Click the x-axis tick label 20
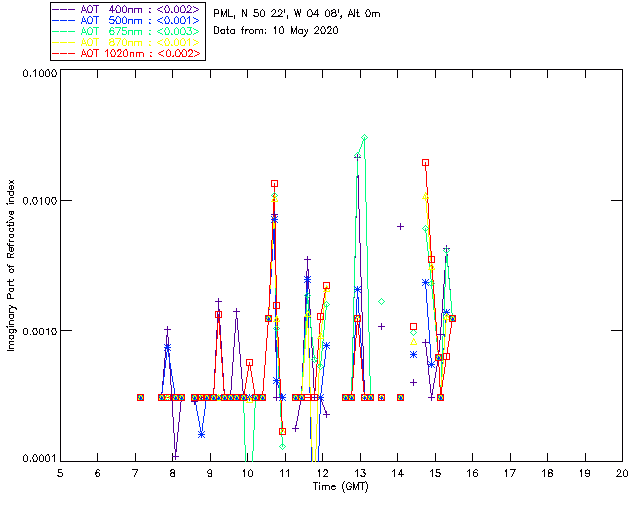640x512 pixels. [x=621, y=472]
